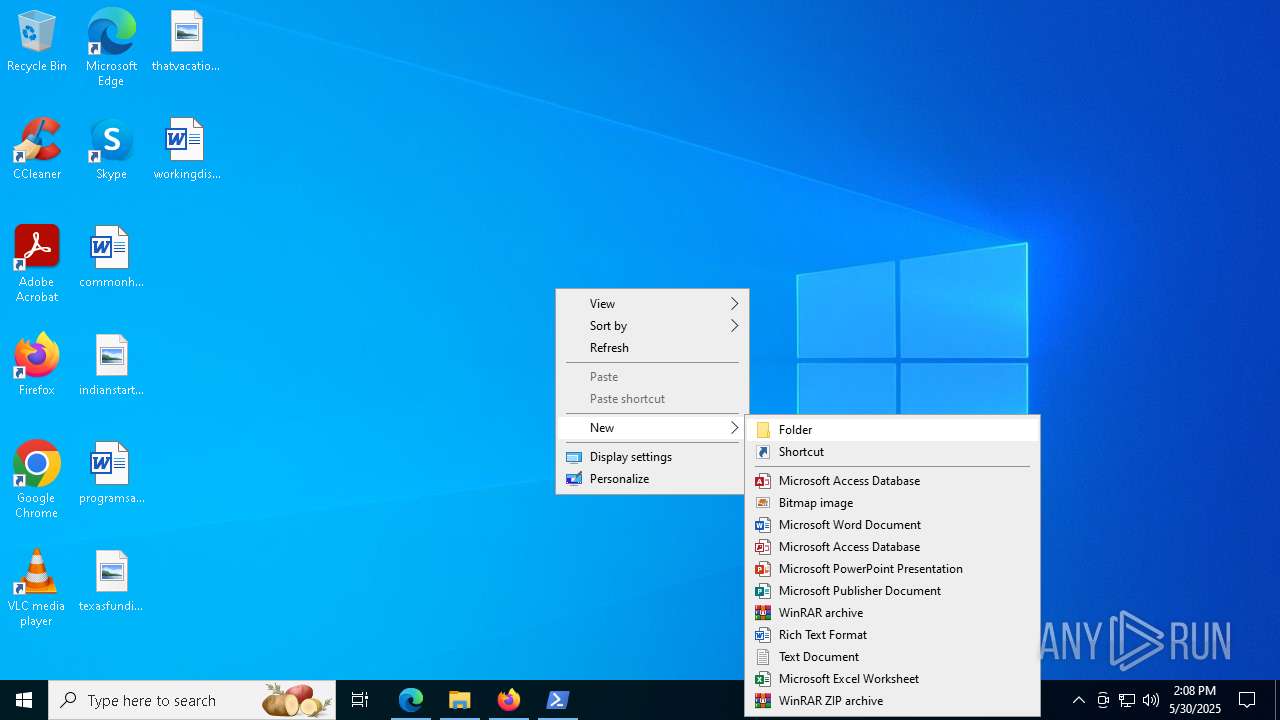Viewport: 1280px width, 720px height.
Task: Open the clock and date flyout
Action: [1195, 700]
